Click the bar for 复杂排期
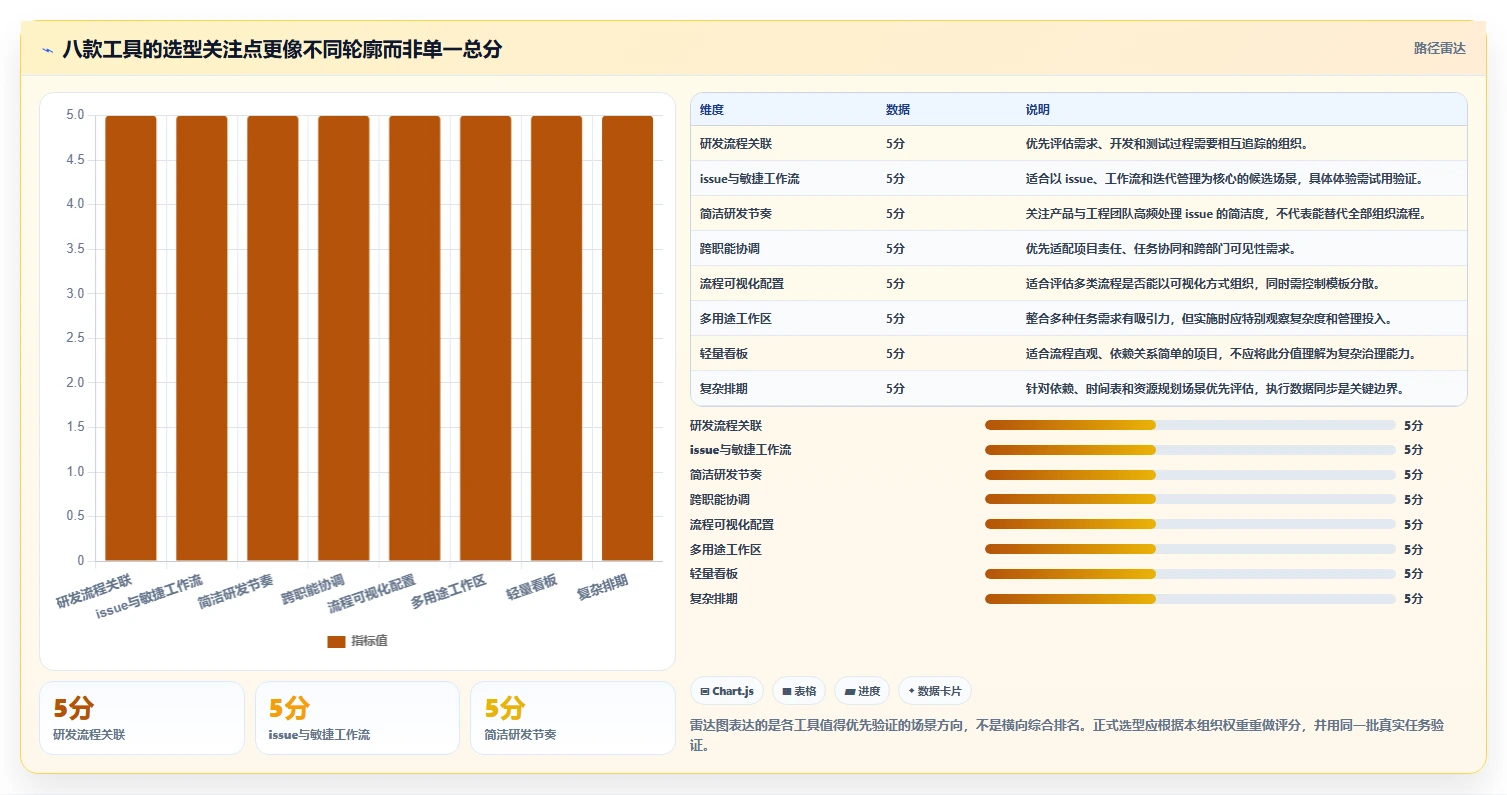This screenshot has height=795, width=1507. pyautogui.click(x=628, y=338)
